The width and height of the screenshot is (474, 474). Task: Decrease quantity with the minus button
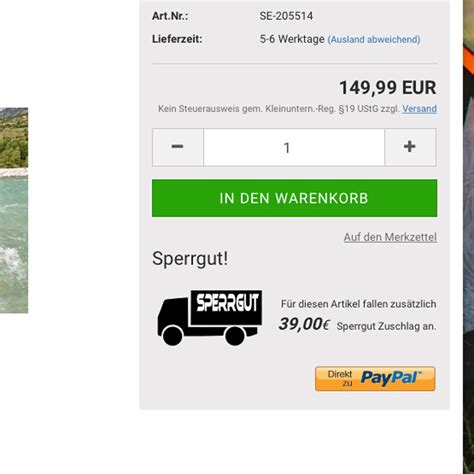178,147
